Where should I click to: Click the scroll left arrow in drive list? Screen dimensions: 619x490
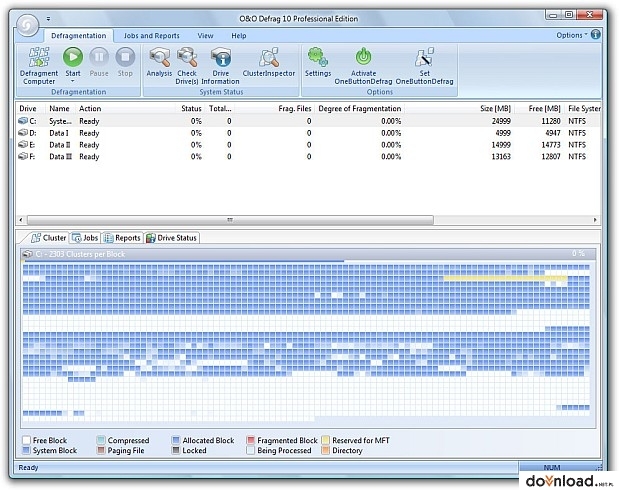pyautogui.click(x=21, y=220)
